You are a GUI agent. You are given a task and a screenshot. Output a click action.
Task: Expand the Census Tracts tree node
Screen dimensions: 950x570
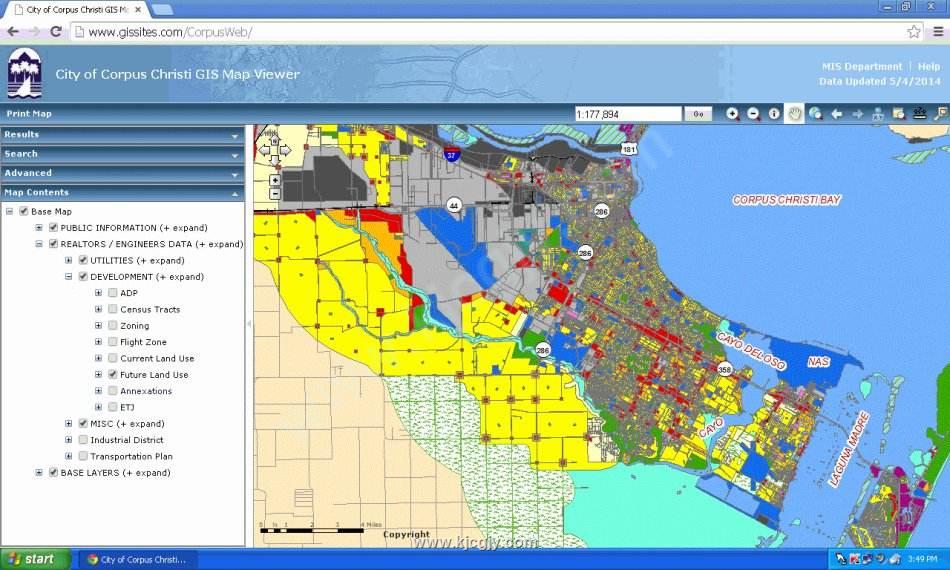click(x=99, y=309)
